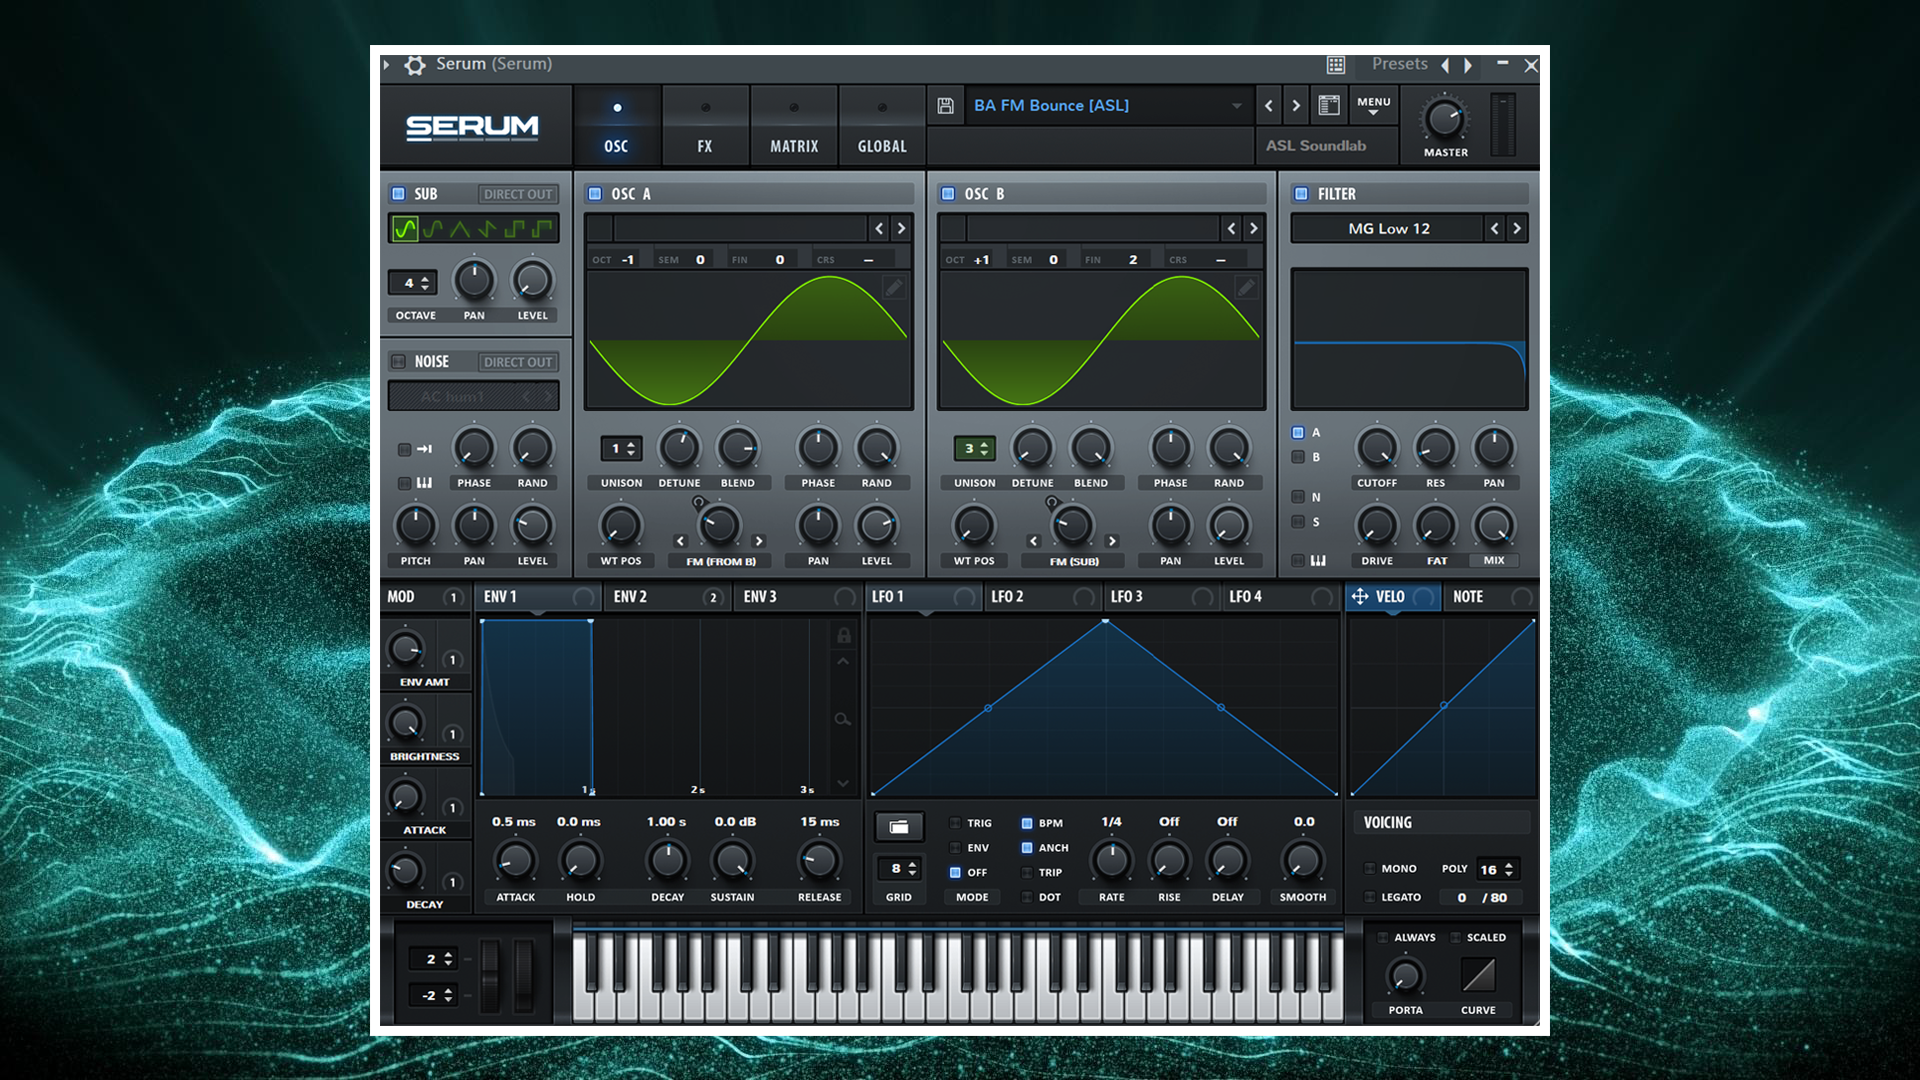The width and height of the screenshot is (1920, 1080).
Task: Click OSC B warp mode right arrow
Action: (x=1112, y=541)
